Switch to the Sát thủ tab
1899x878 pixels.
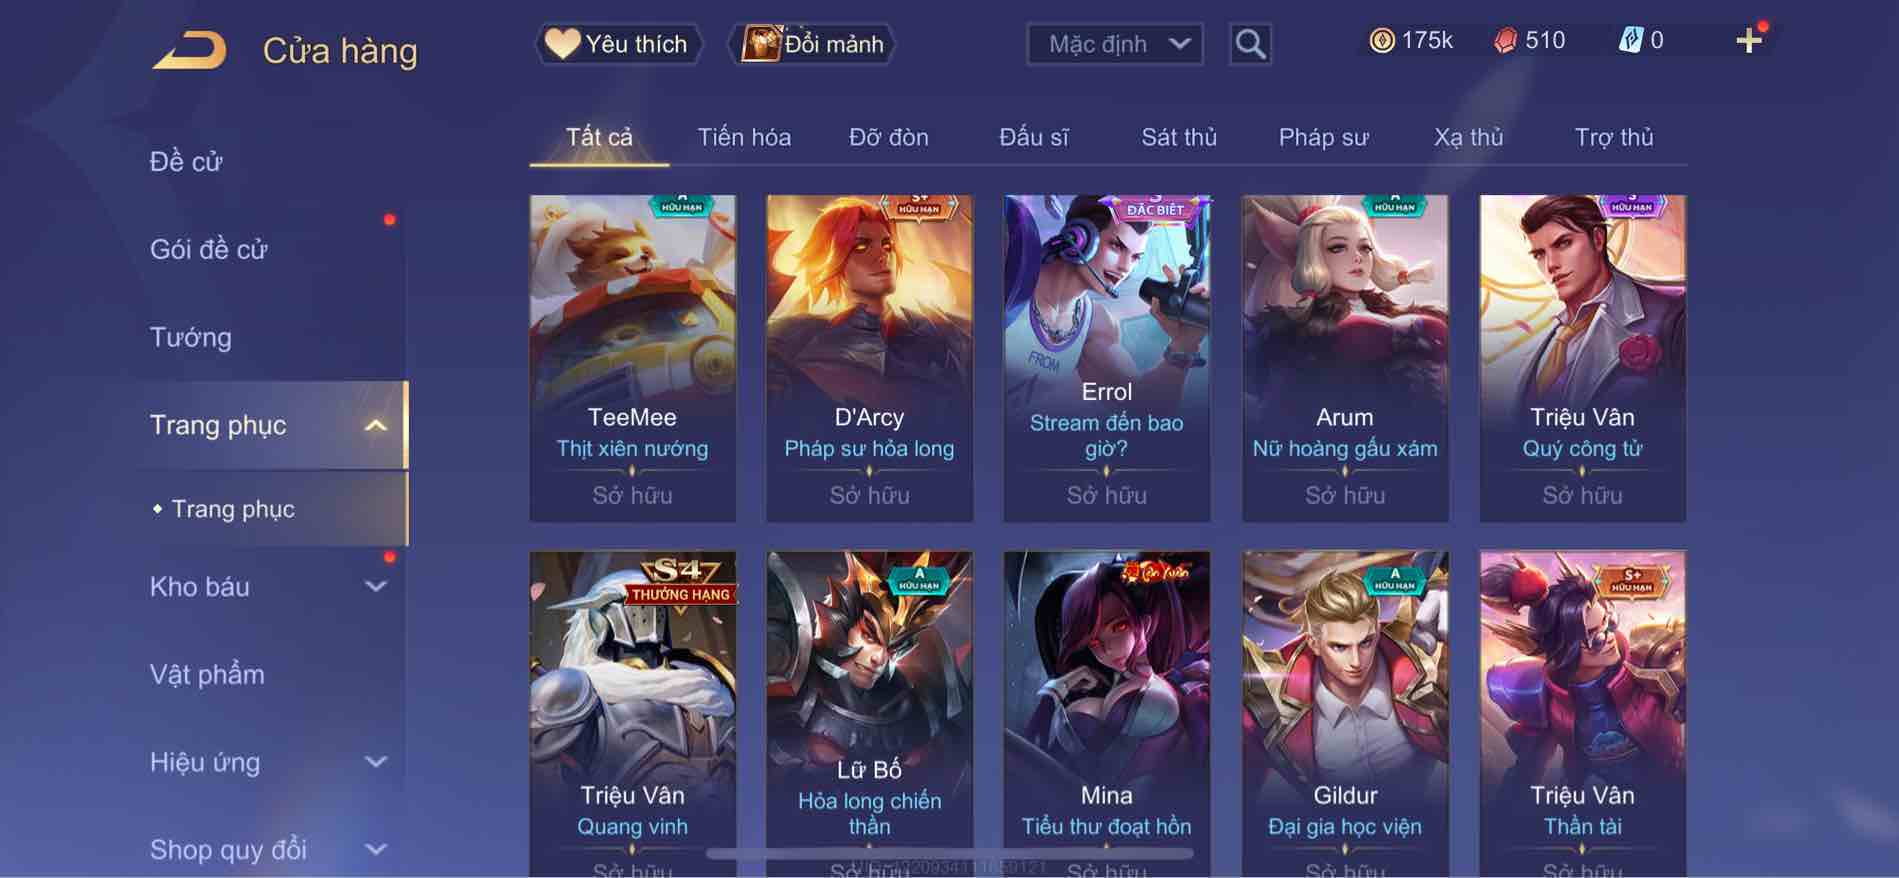(x=1179, y=137)
